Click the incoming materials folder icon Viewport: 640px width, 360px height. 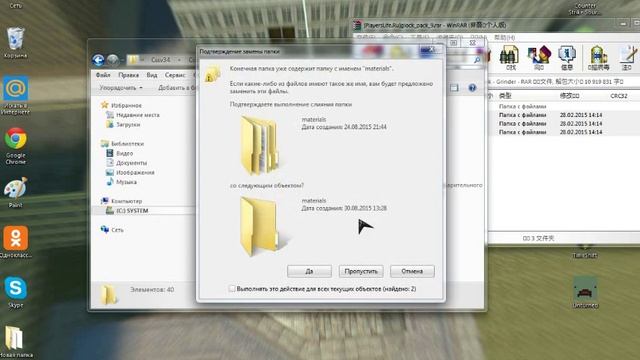(x=259, y=226)
